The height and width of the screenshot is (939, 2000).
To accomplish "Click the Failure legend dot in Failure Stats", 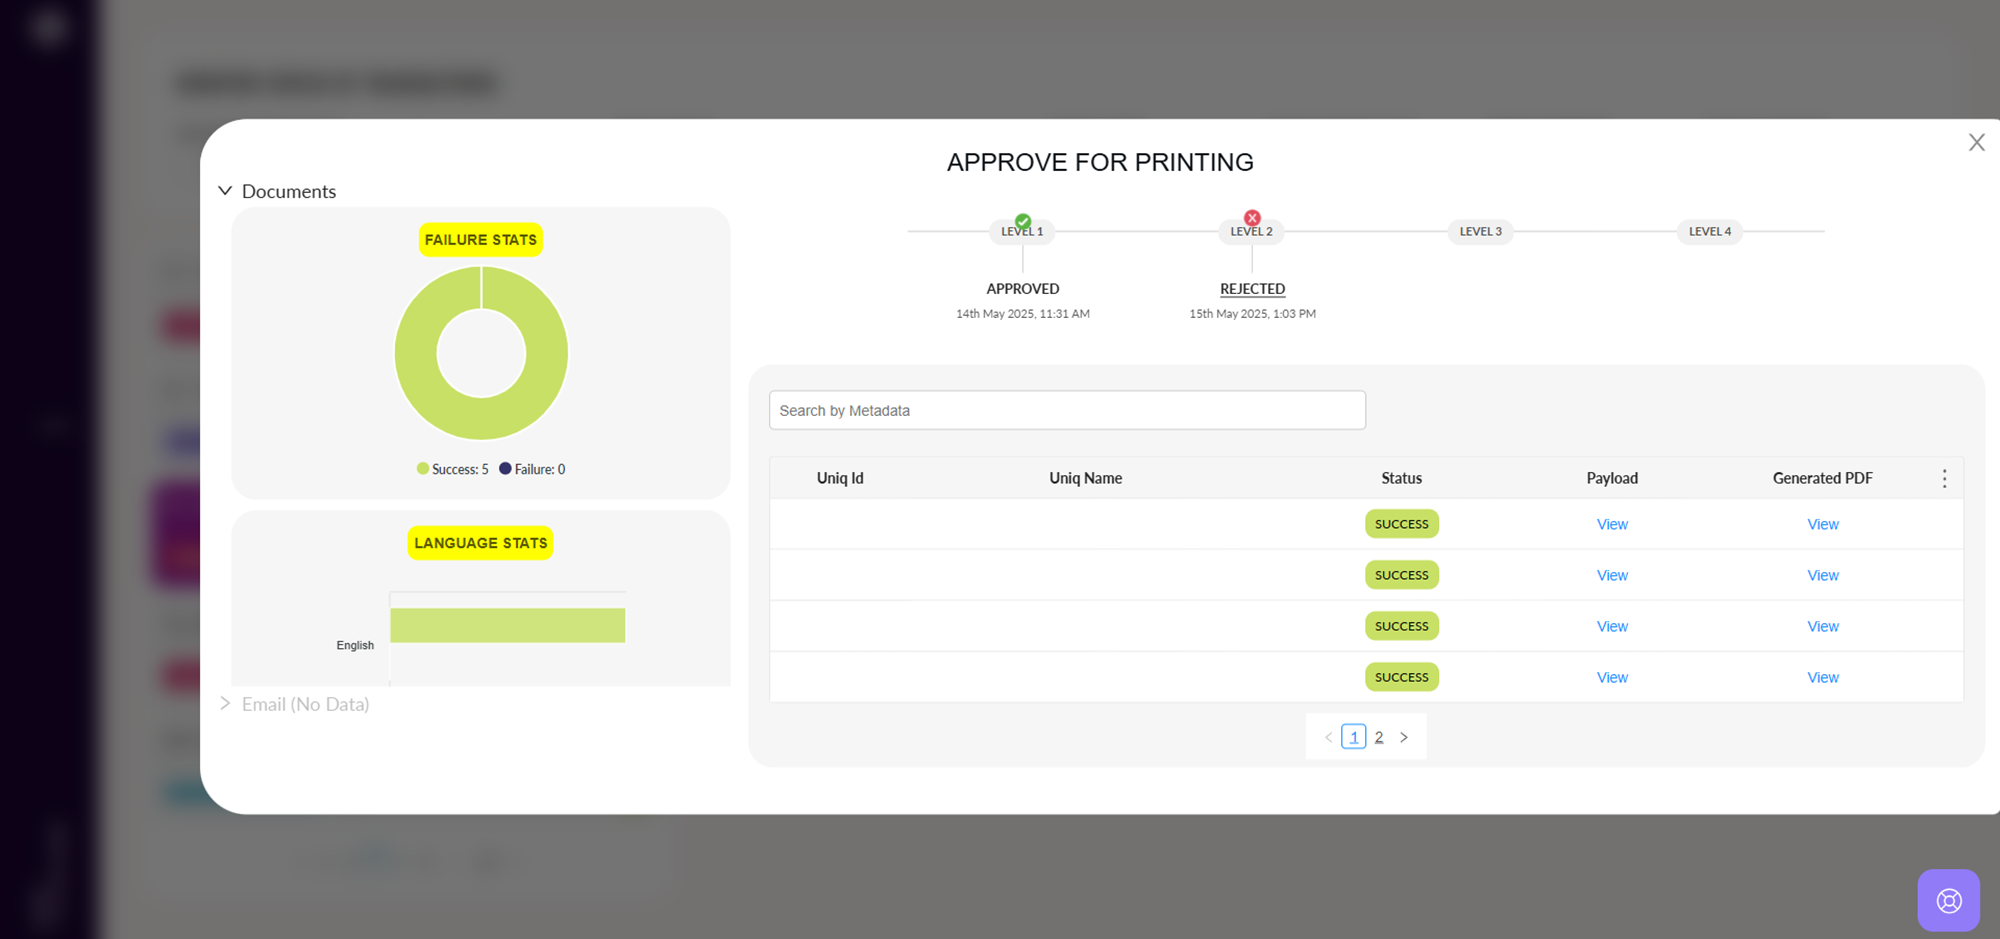I will tap(505, 469).
